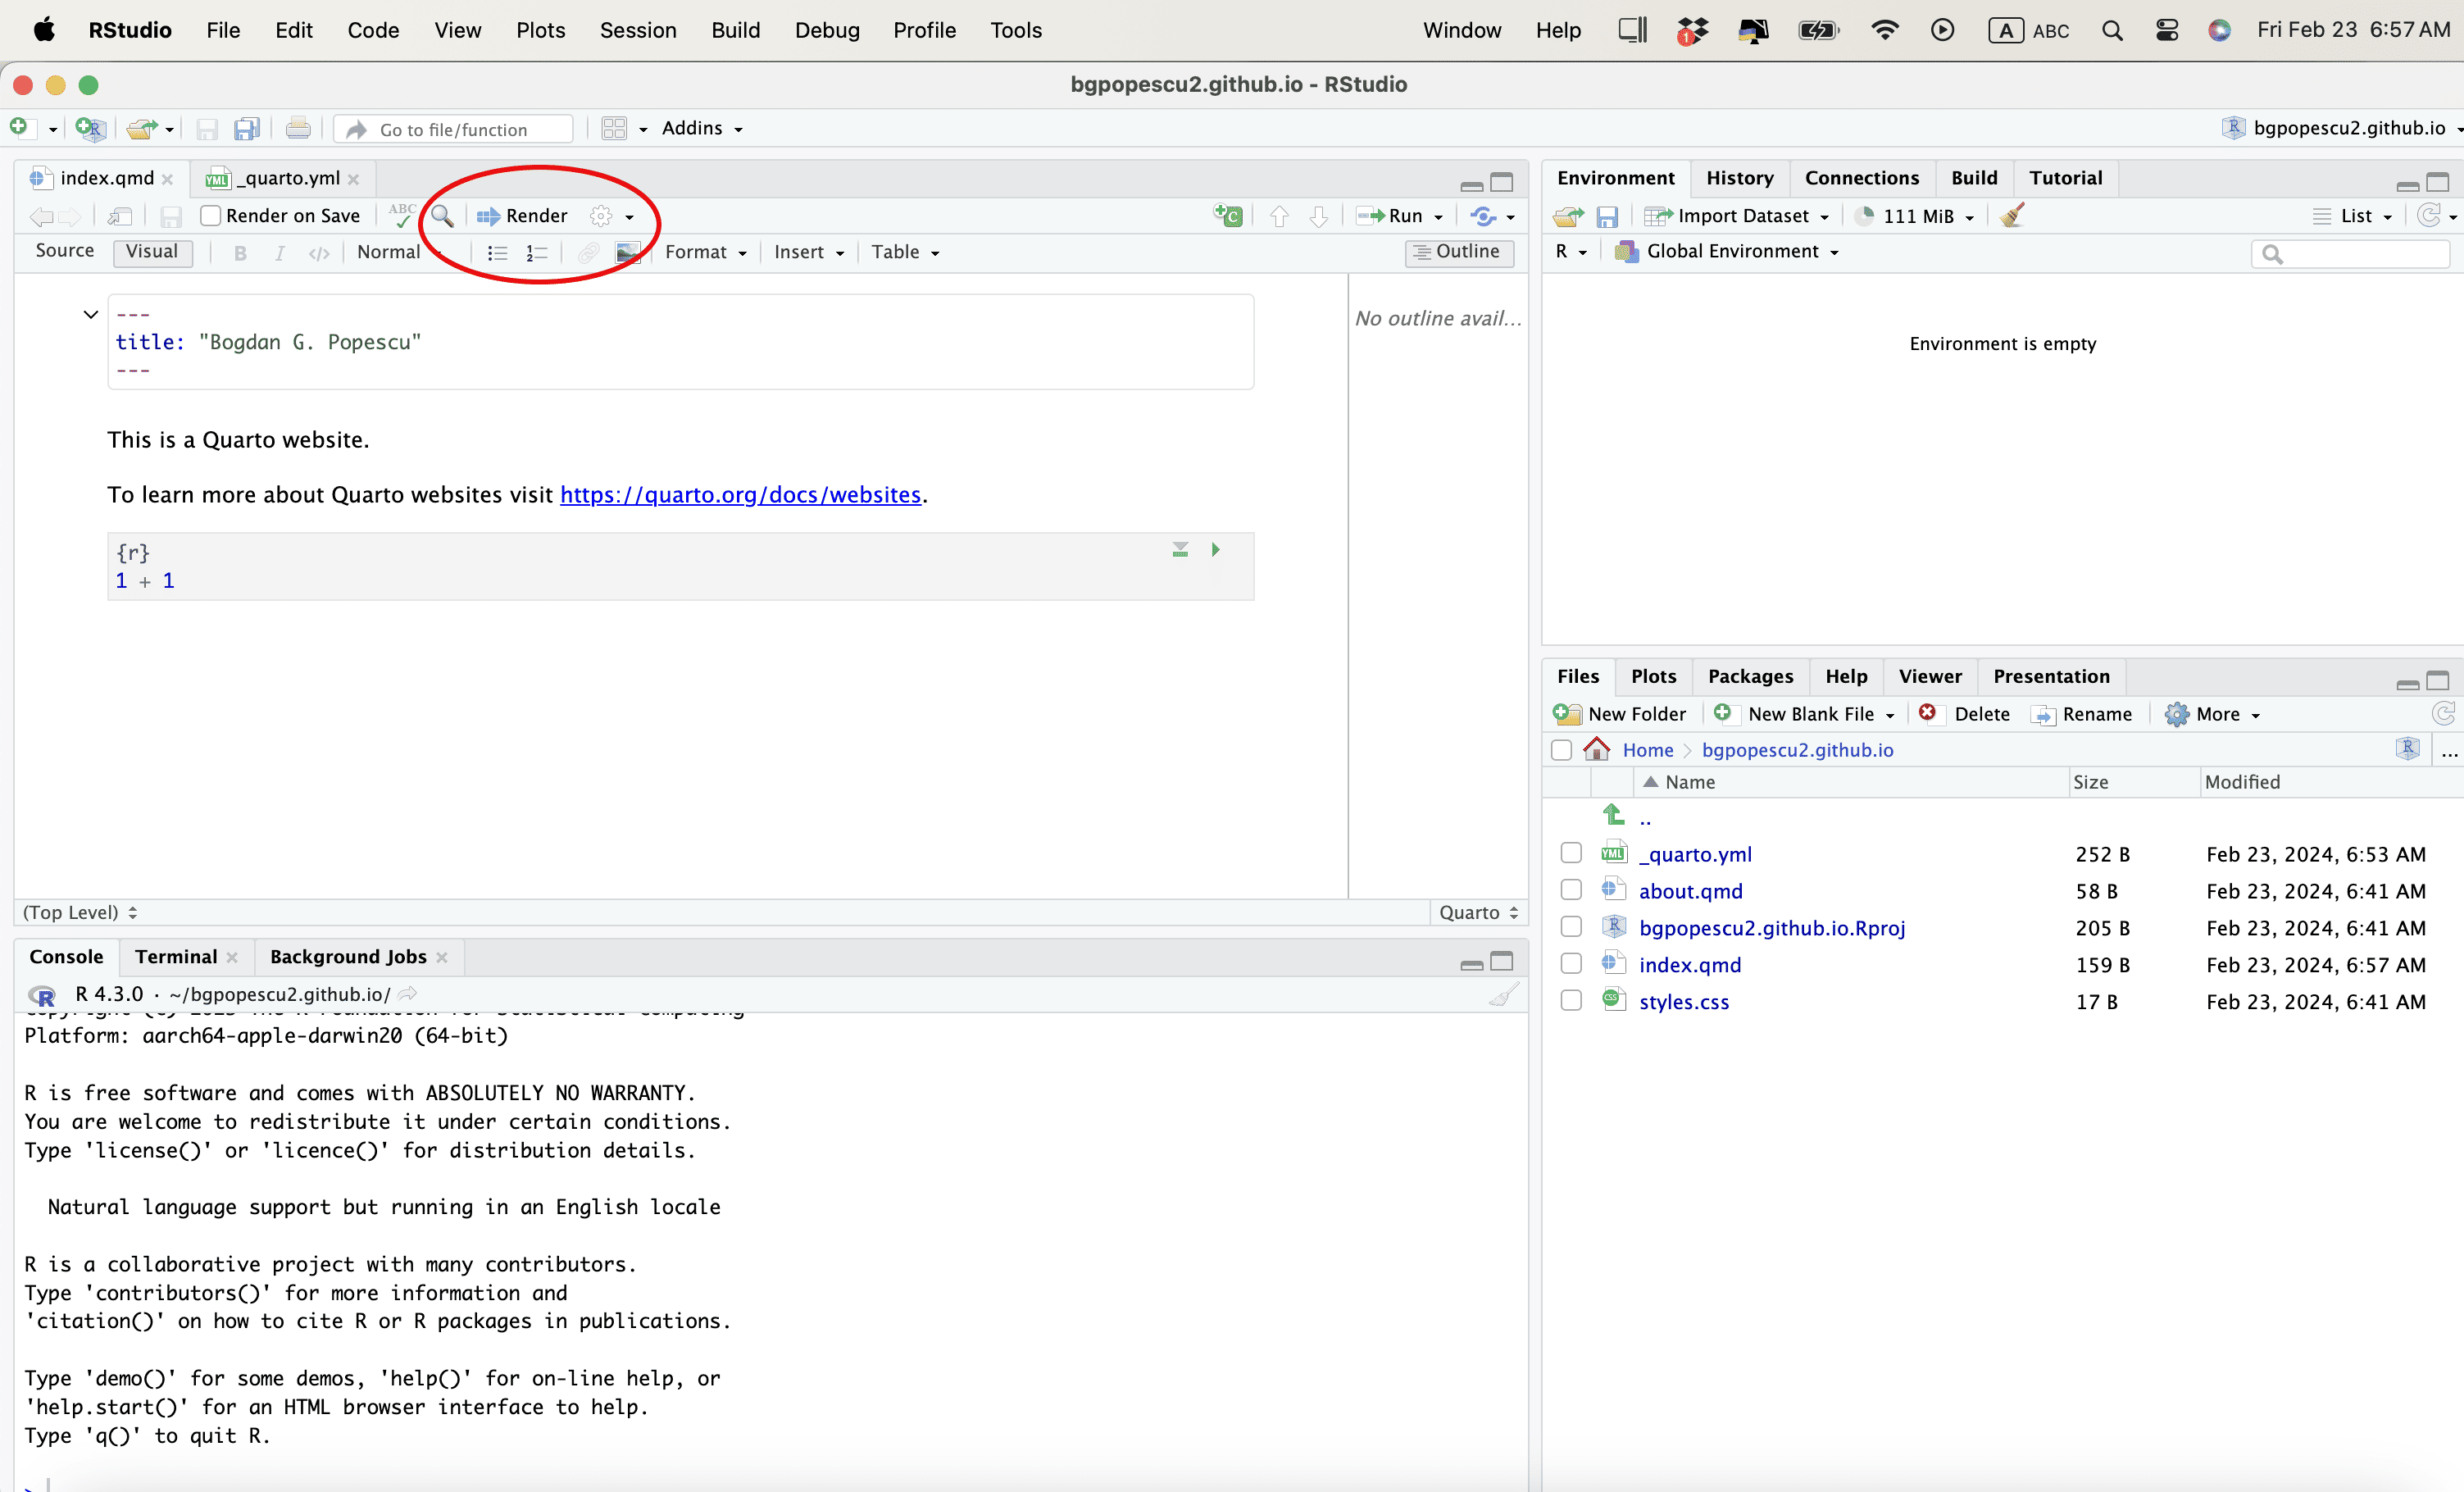Click the find/replace magnifier icon
The image size is (2464, 1492).
(x=442, y=216)
